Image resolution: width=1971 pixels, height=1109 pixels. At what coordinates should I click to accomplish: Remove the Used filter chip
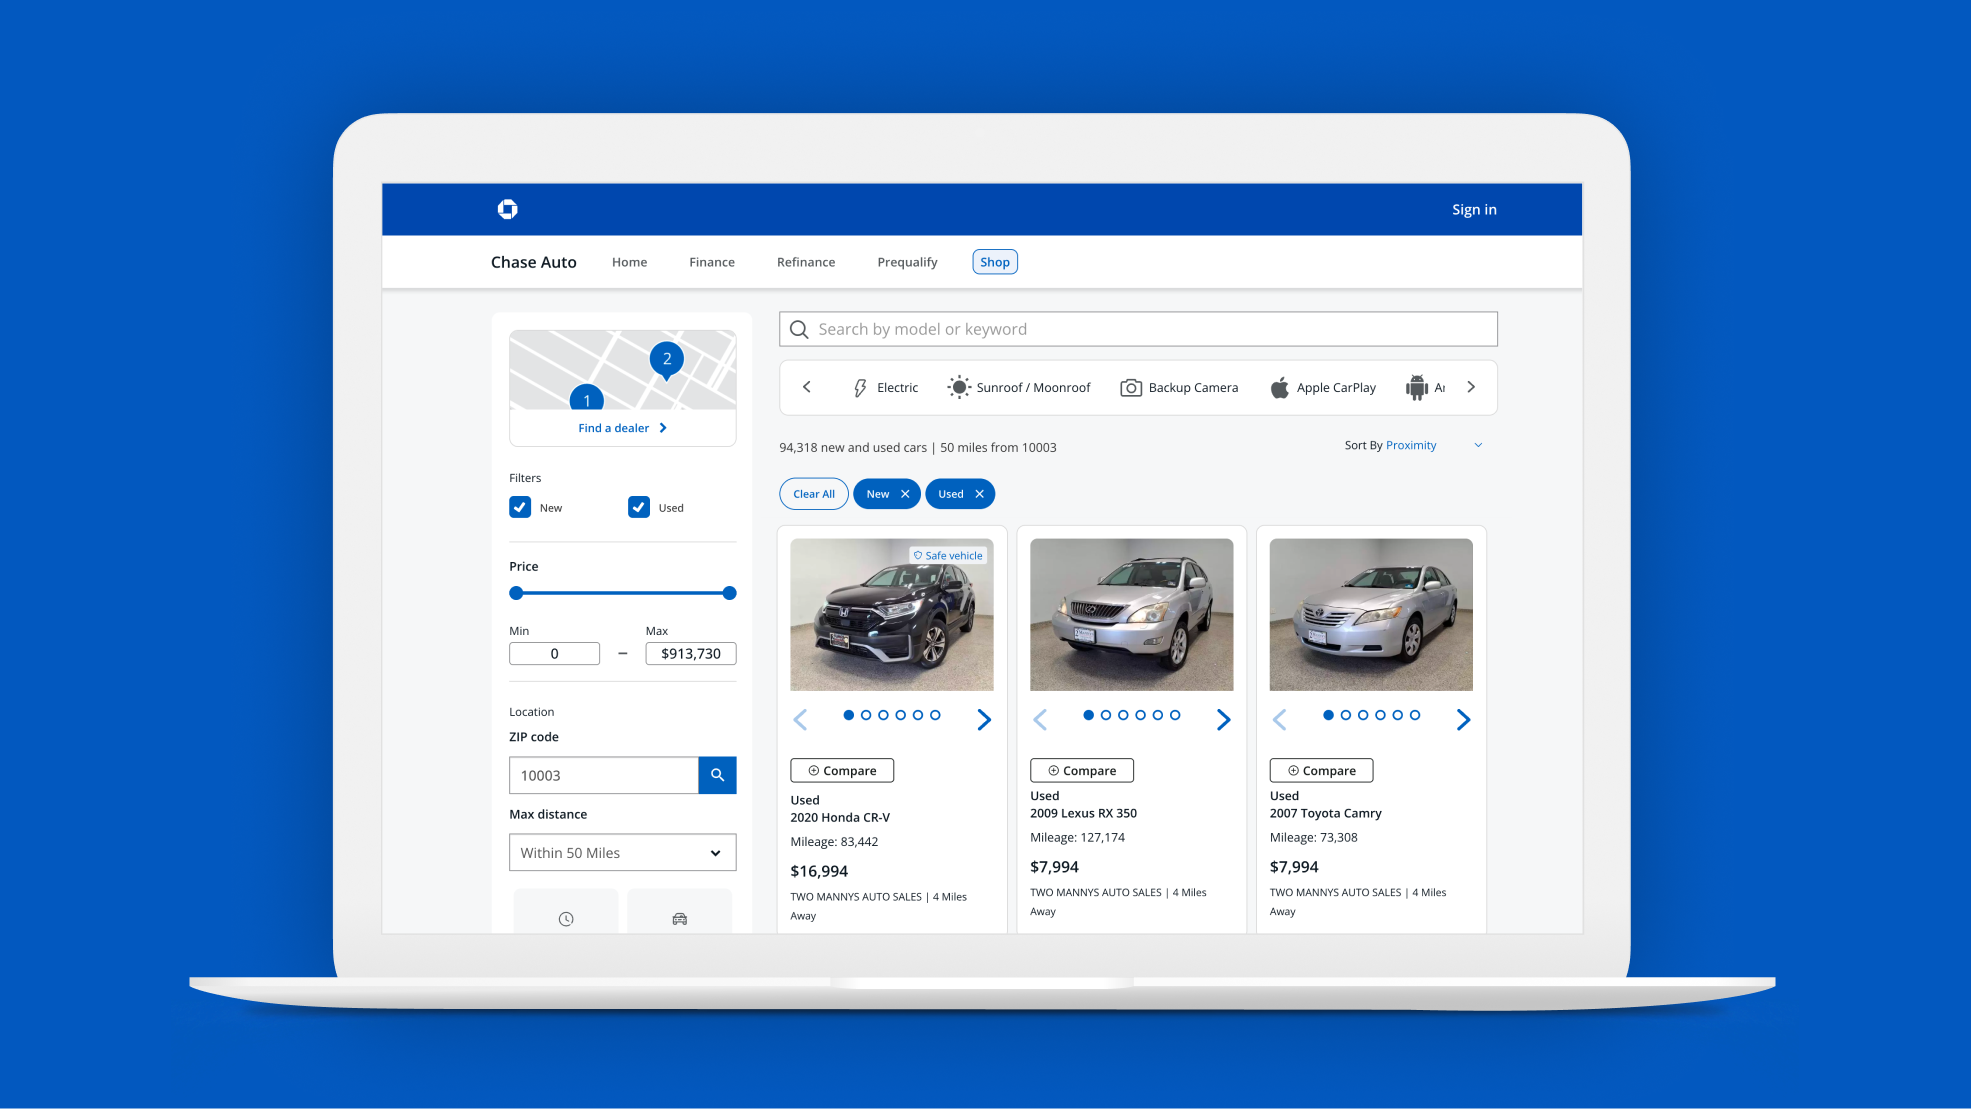[979, 494]
